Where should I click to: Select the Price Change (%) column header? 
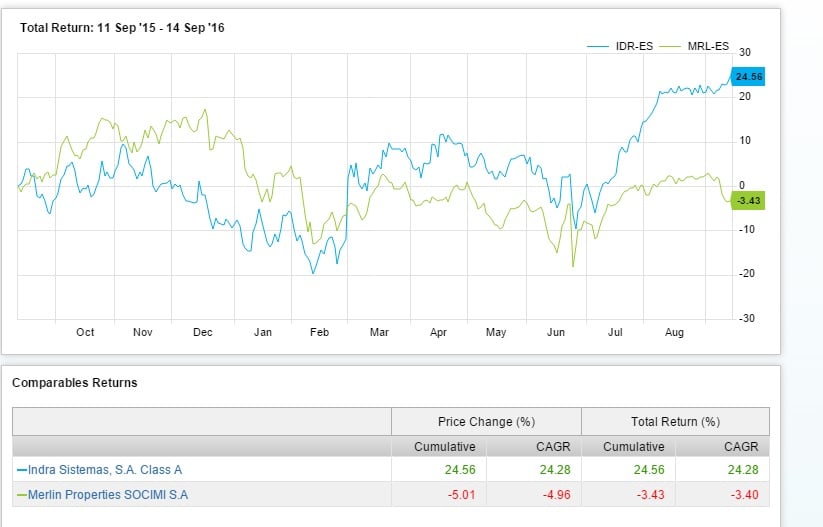pyautogui.click(x=486, y=422)
